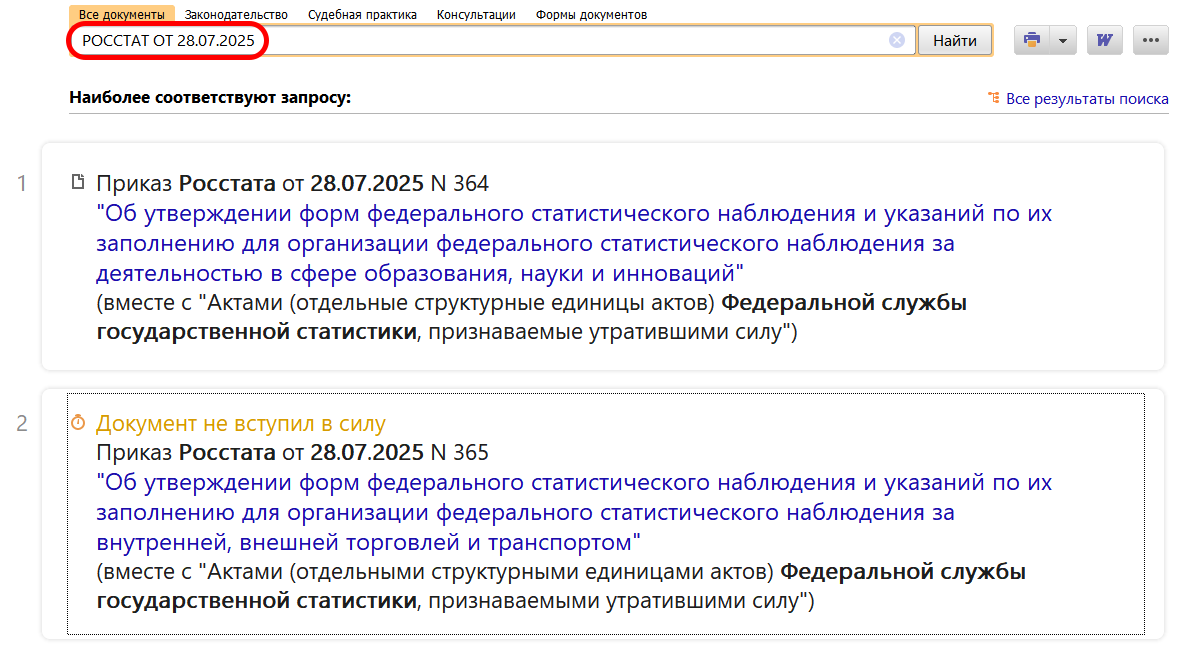The height and width of the screenshot is (650, 1180).
Task: Expand the print options dropdown arrow
Action: (x=1063, y=40)
